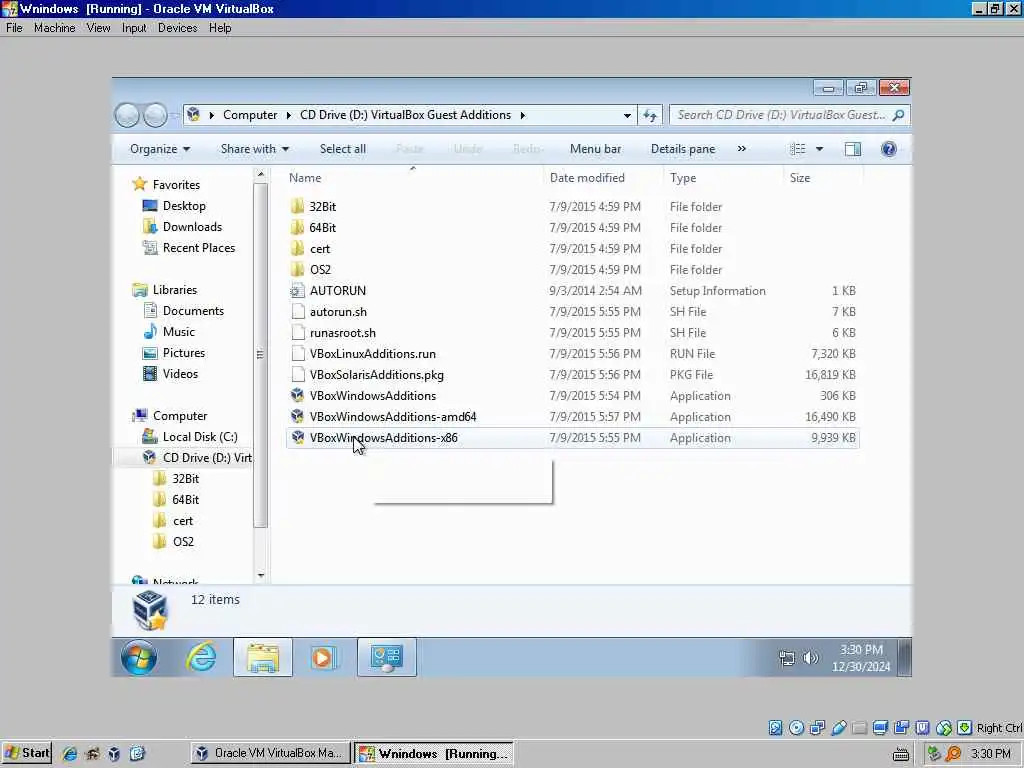Click VirtualBox optical disk status icon

796,728
